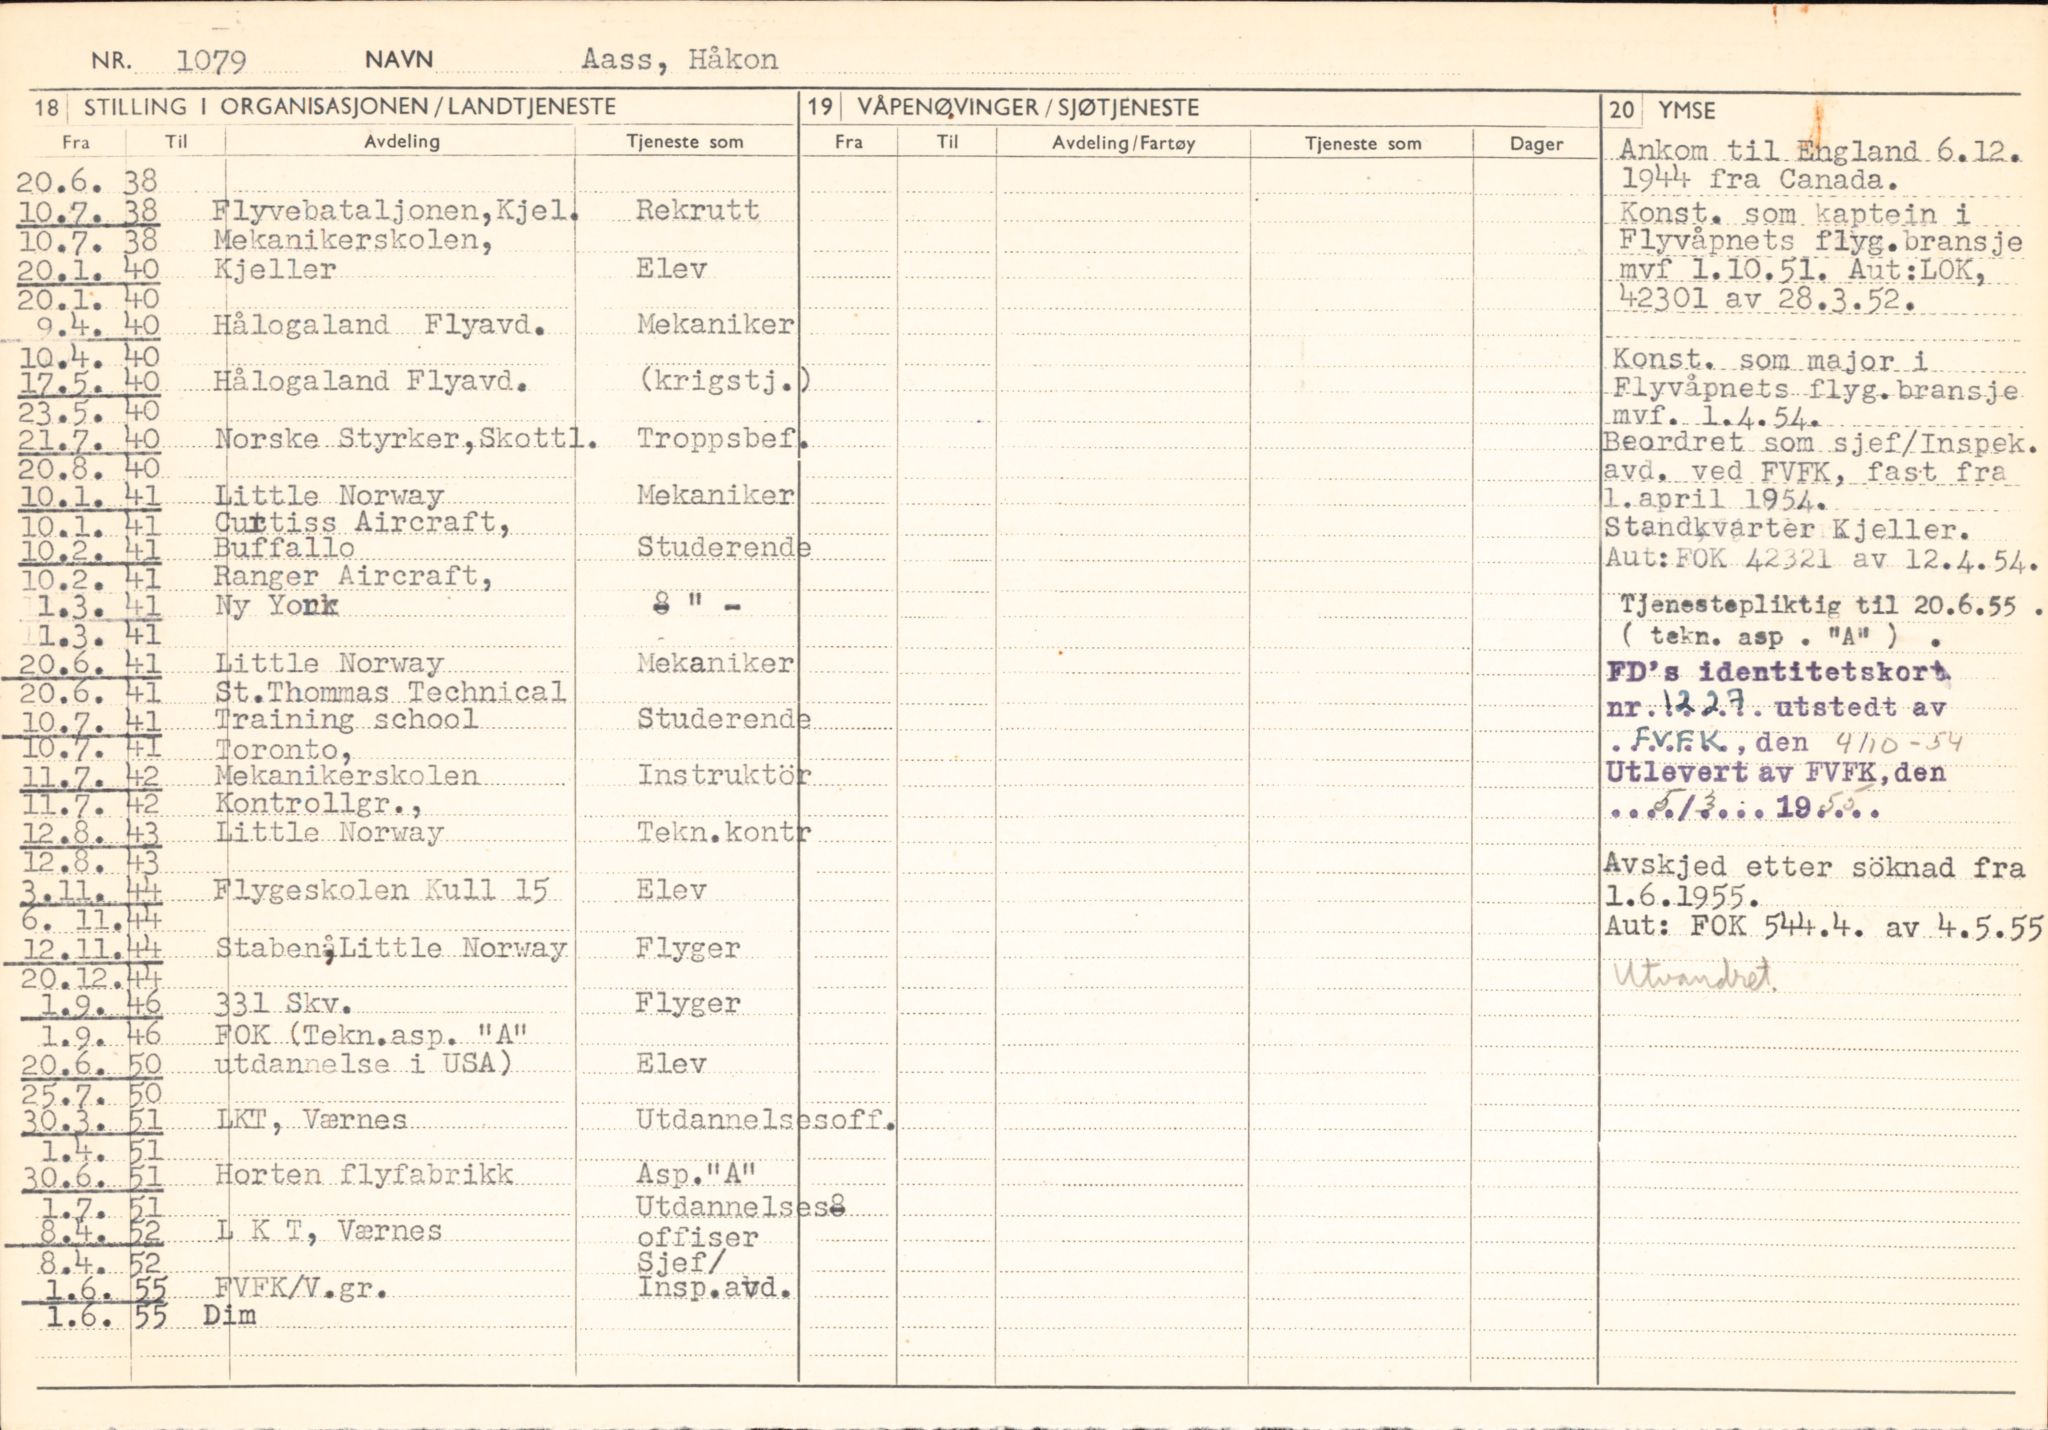Select the Avdeling/Fartøy column header

click(x=1123, y=144)
